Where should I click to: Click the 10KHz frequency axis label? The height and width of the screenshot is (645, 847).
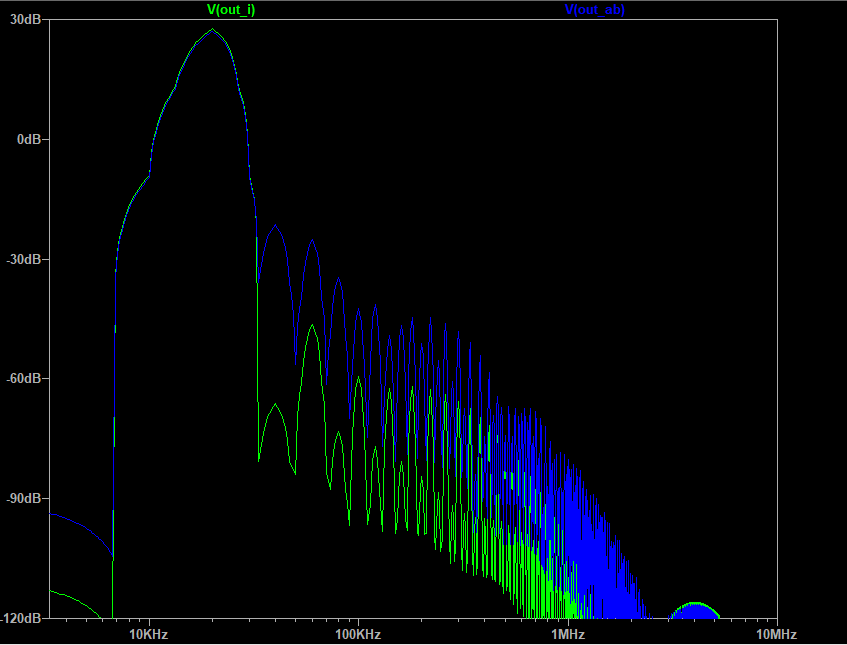[x=149, y=634]
